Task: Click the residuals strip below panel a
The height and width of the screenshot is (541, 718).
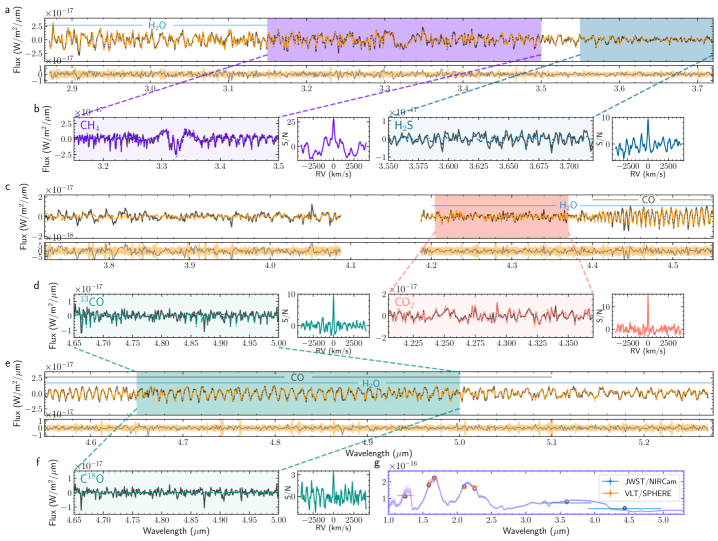Action: (x=381, y=74)
